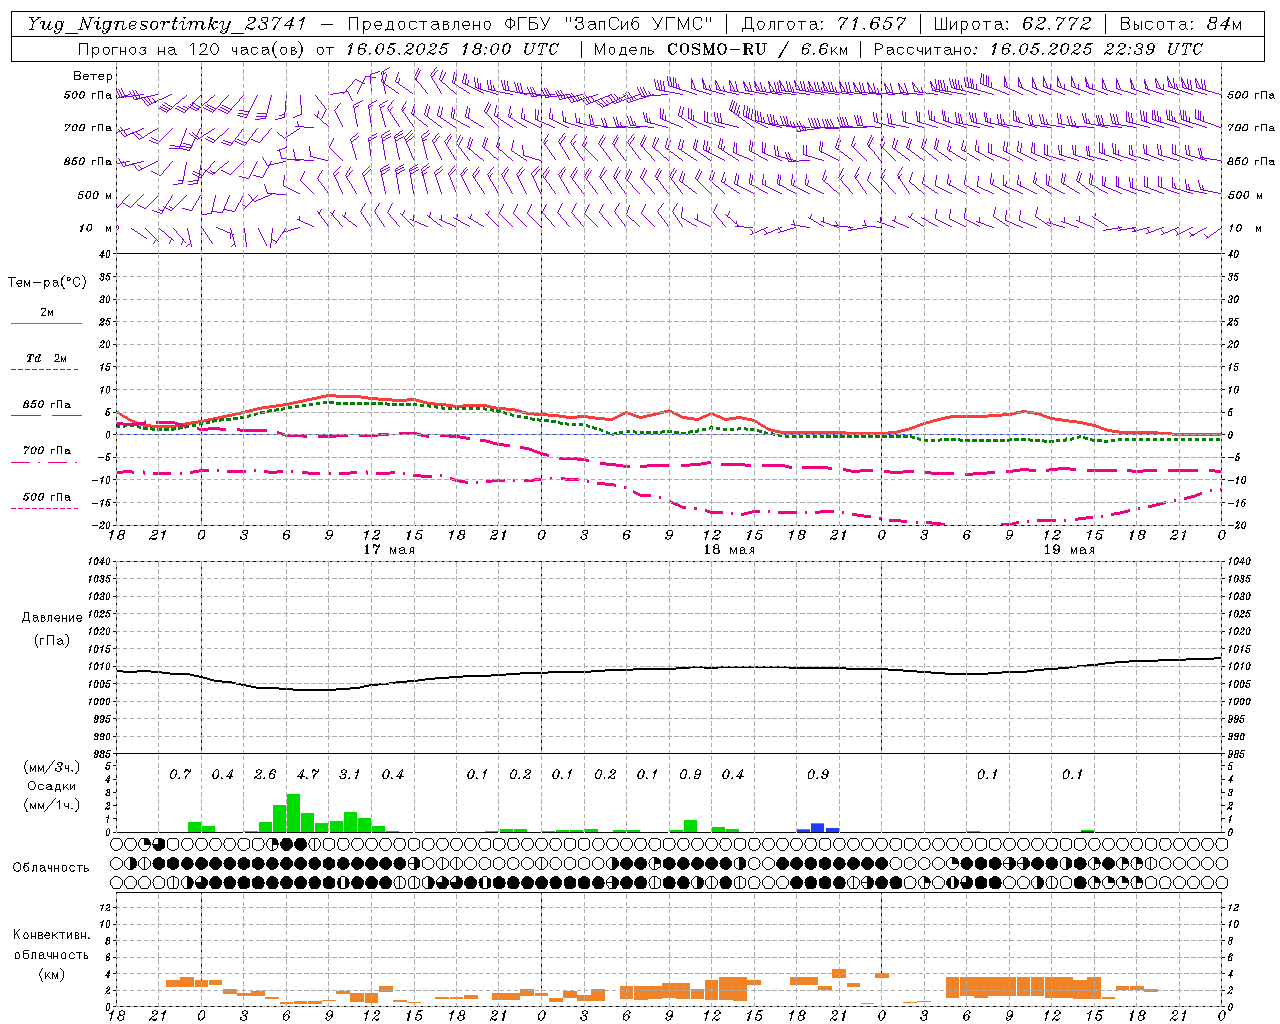Click the 18 мая date label
This screenshot has height=1024, width=1280.
pos(729,550)
